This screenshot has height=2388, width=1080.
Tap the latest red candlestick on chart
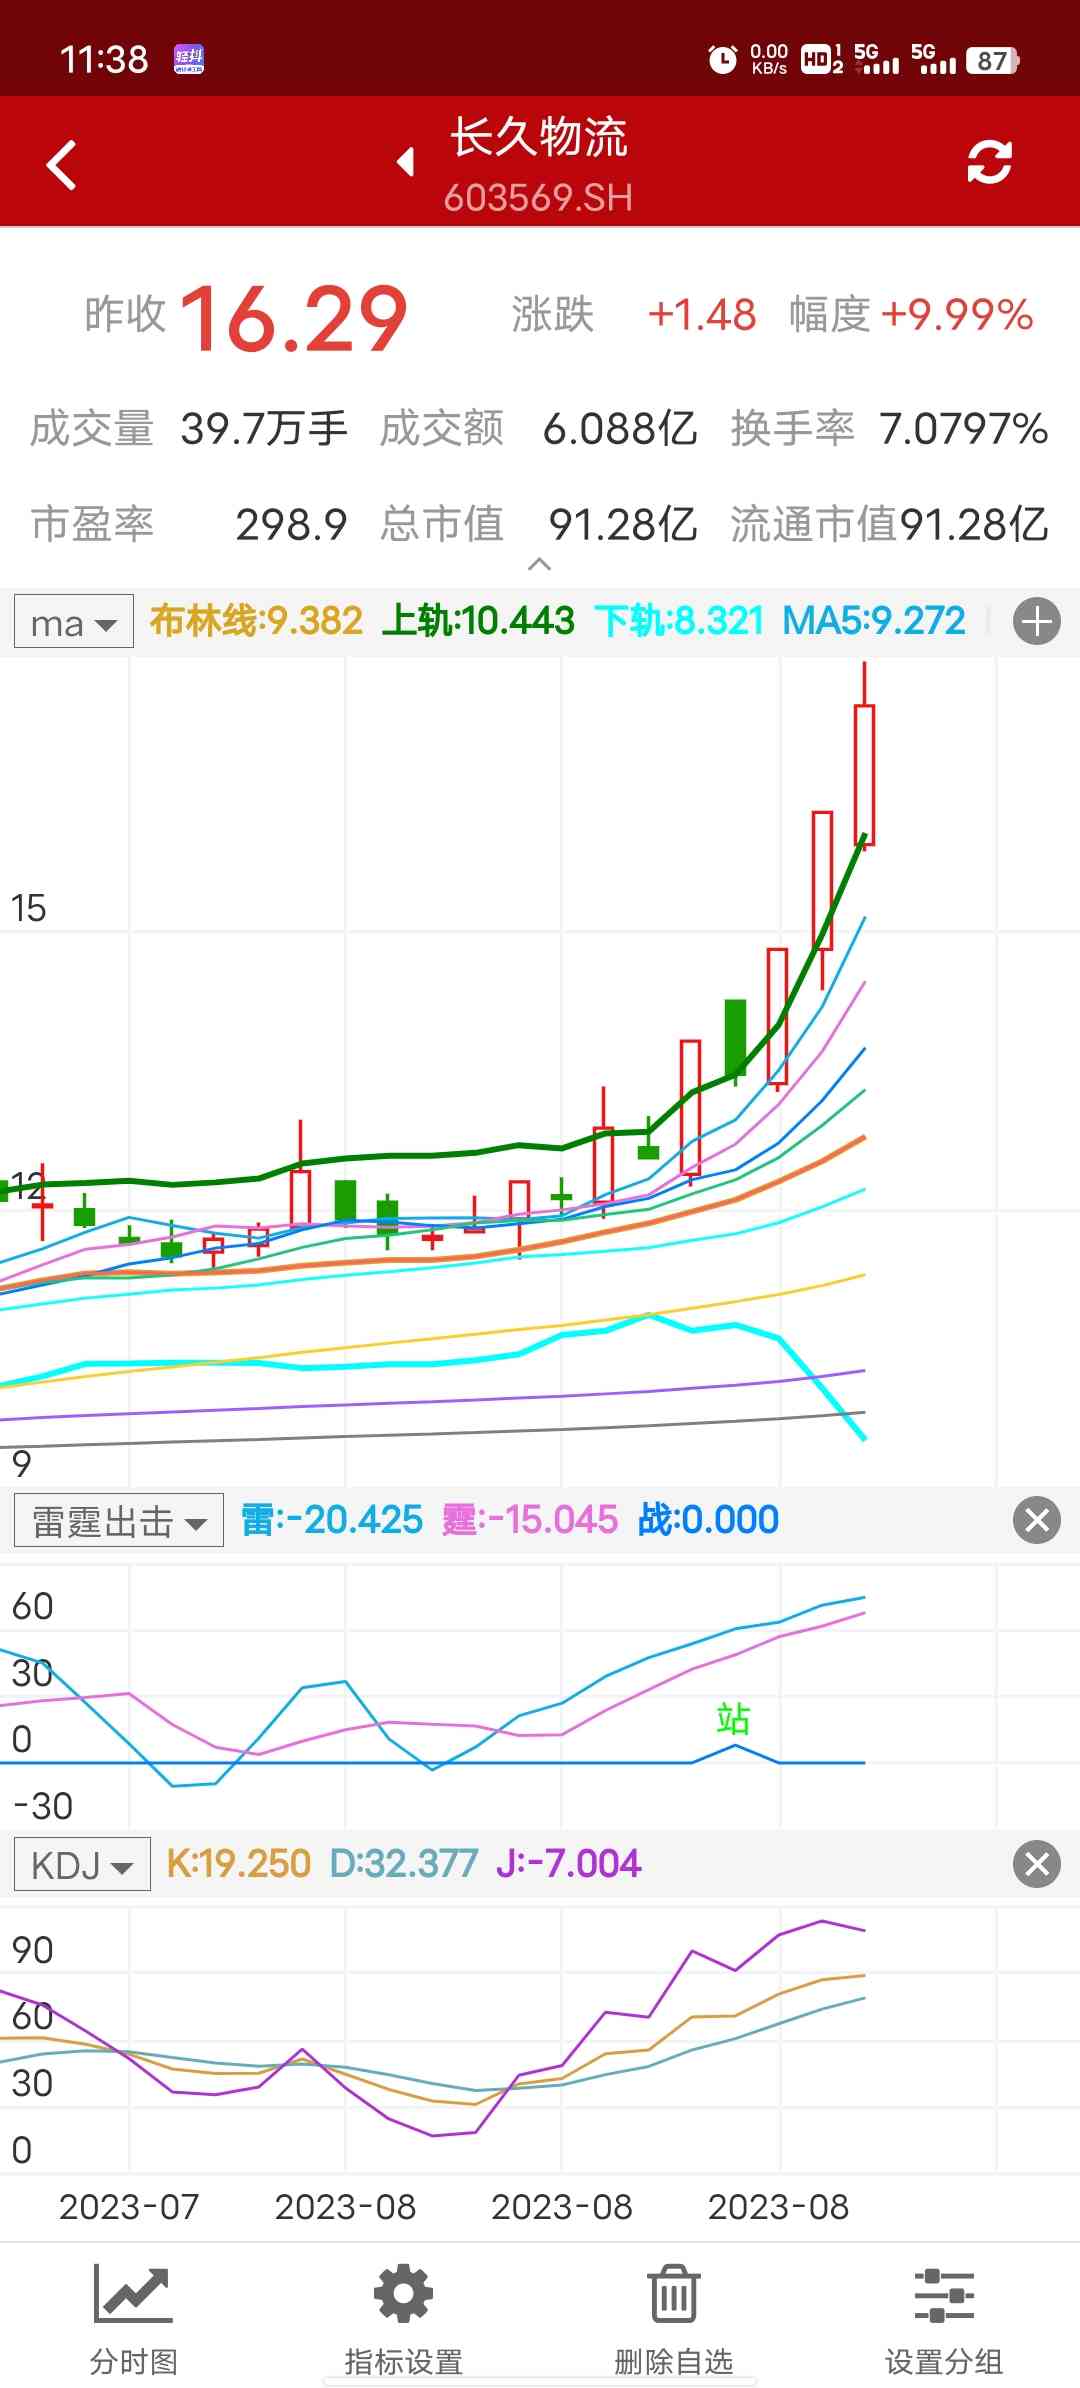(864, 774)
